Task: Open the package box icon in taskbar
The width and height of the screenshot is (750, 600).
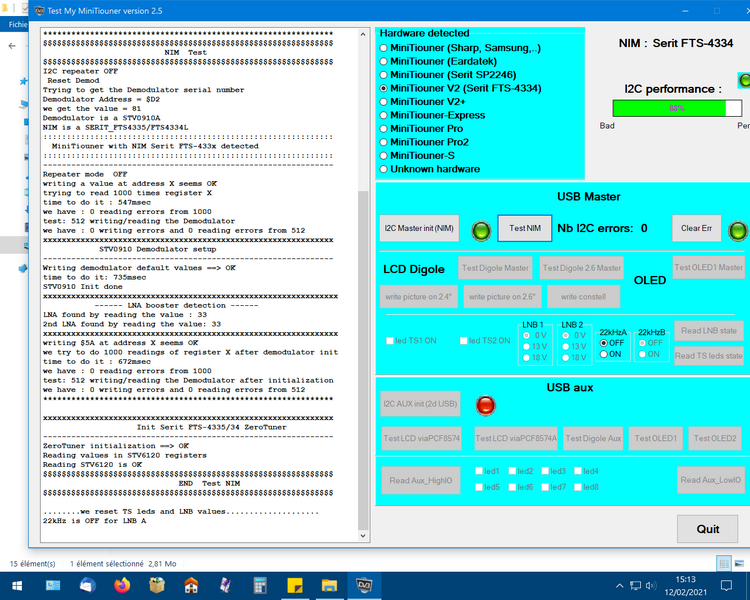Action: pos(156,586)
